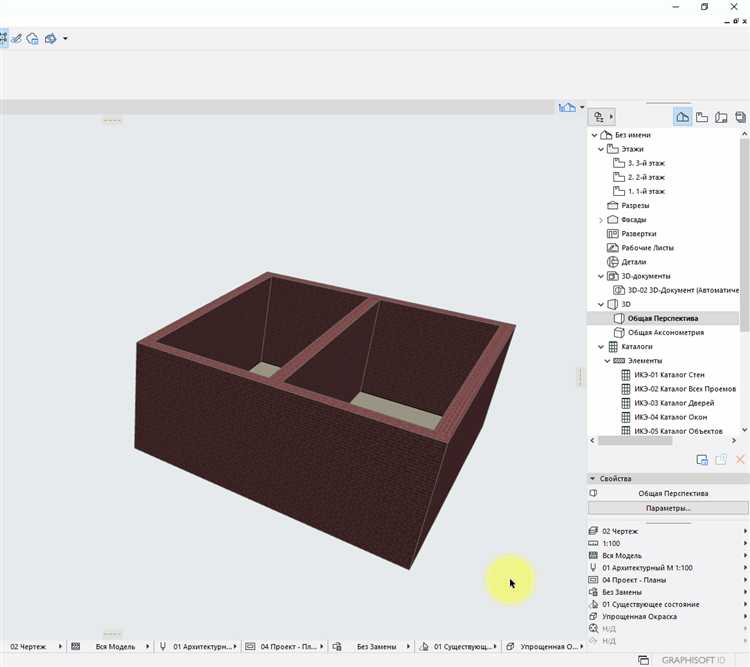Switch Navigator to Publisher Sets
This screenshot has width=750, height=667.
tap(740, 117)
